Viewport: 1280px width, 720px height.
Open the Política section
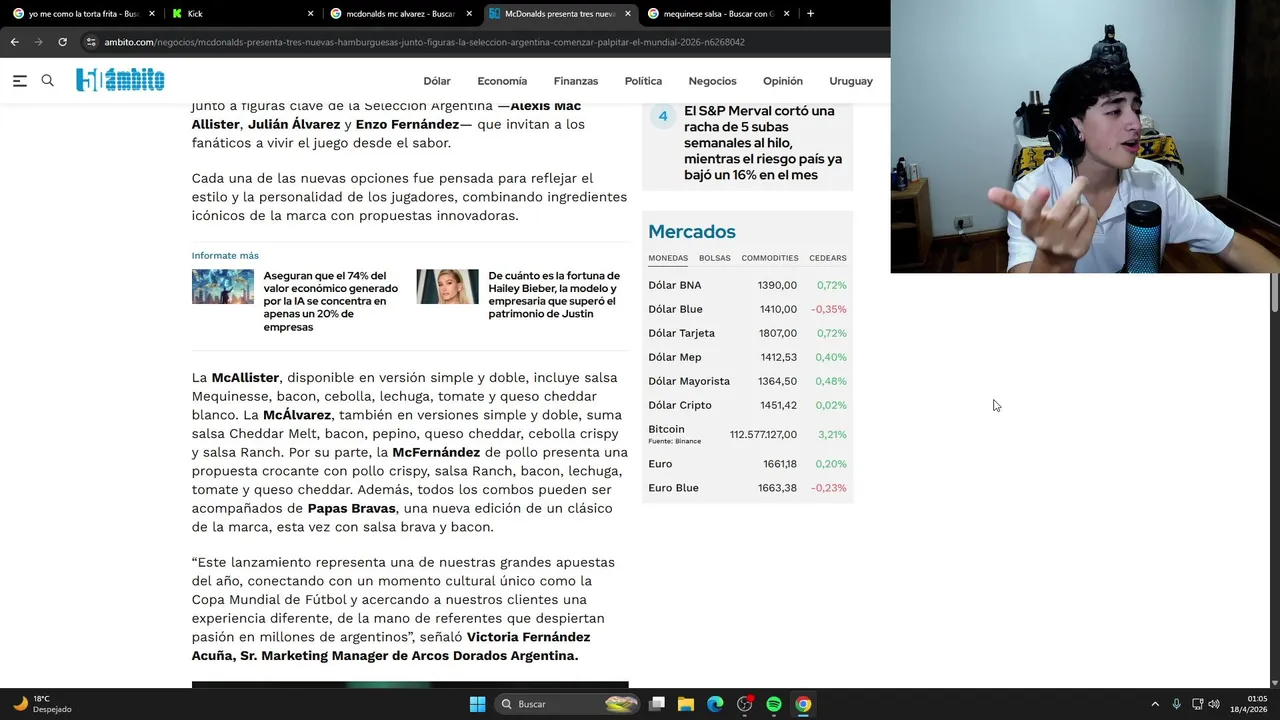643,81
